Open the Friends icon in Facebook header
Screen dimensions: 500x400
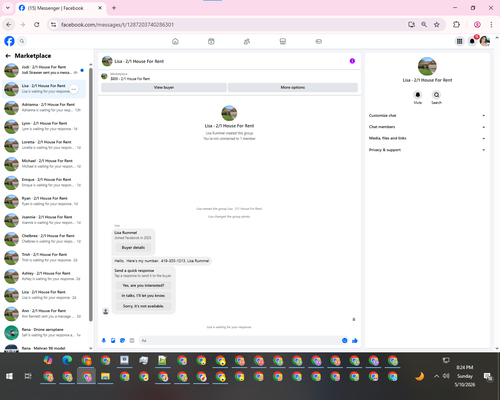(x=247, y=41)
